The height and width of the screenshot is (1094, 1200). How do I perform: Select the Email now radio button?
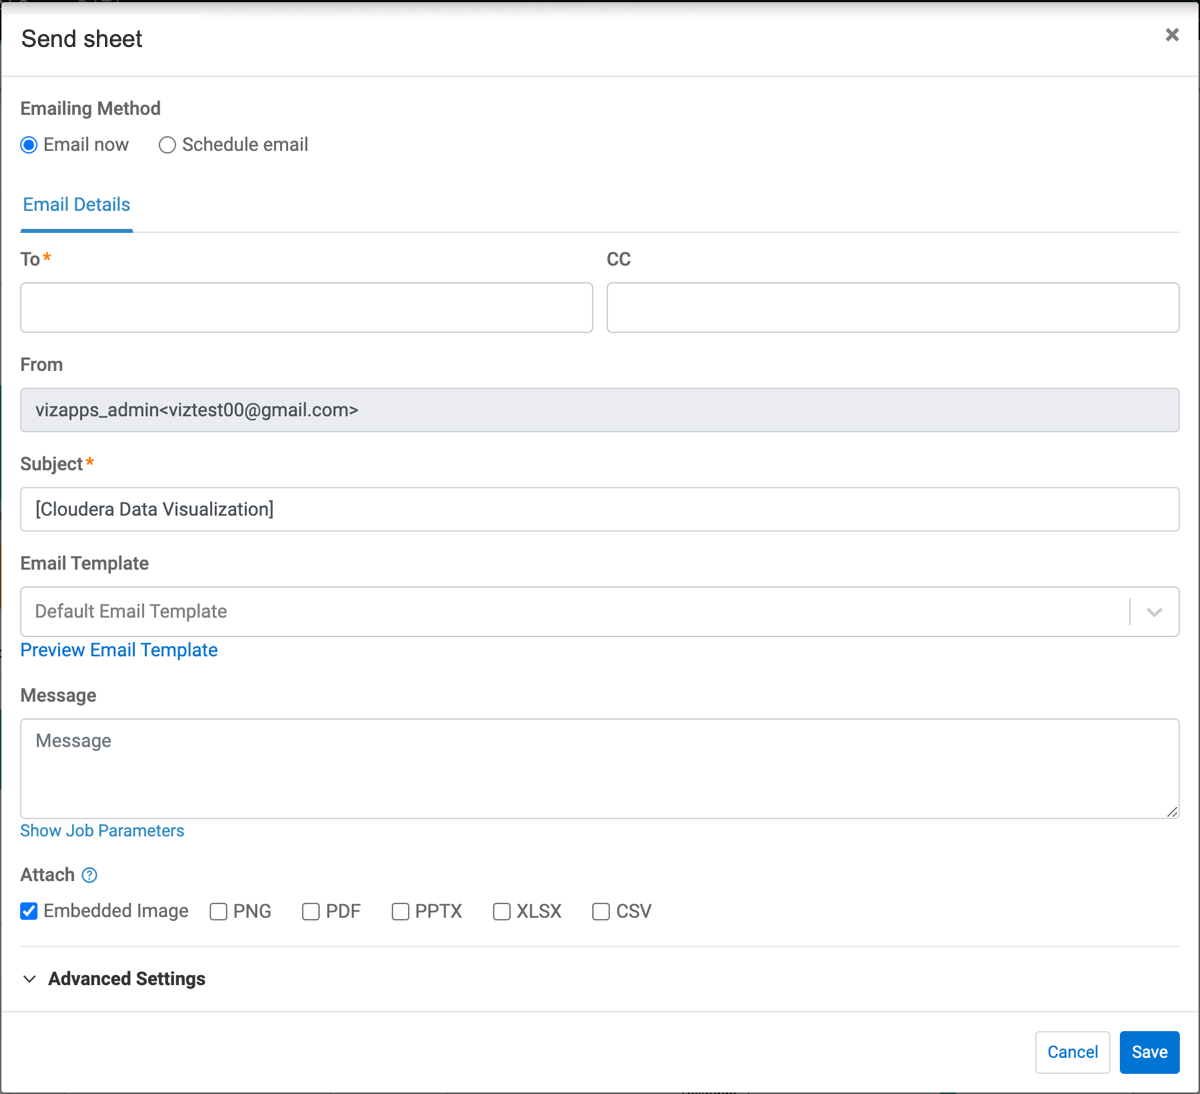coord(29,145)
